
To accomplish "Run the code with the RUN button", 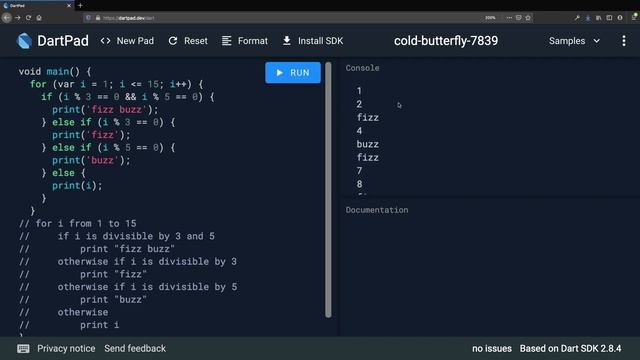I will (293, 73).
